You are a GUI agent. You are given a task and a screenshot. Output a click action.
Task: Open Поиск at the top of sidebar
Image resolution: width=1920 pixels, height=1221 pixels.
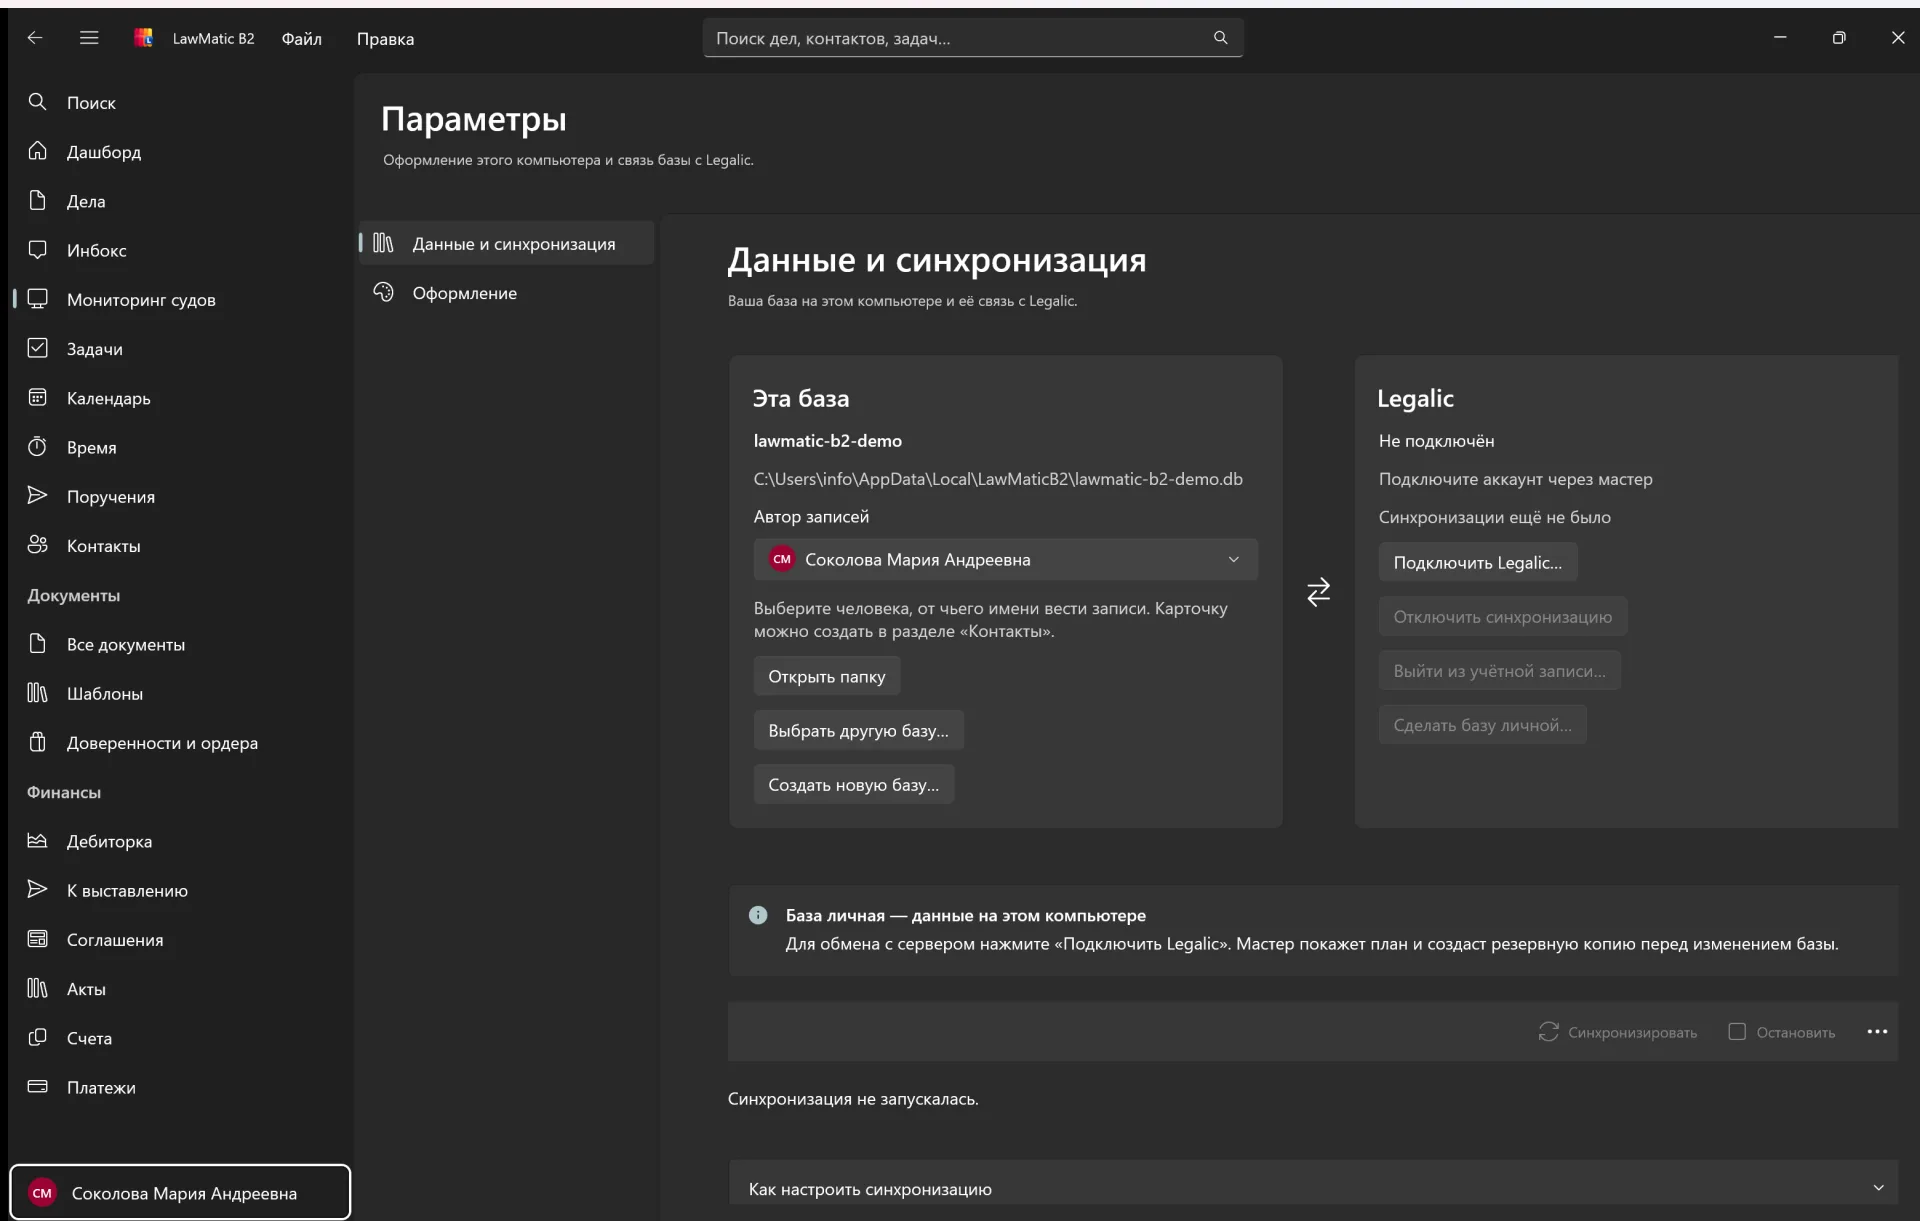pyautogui.click(x=180, y=102)
